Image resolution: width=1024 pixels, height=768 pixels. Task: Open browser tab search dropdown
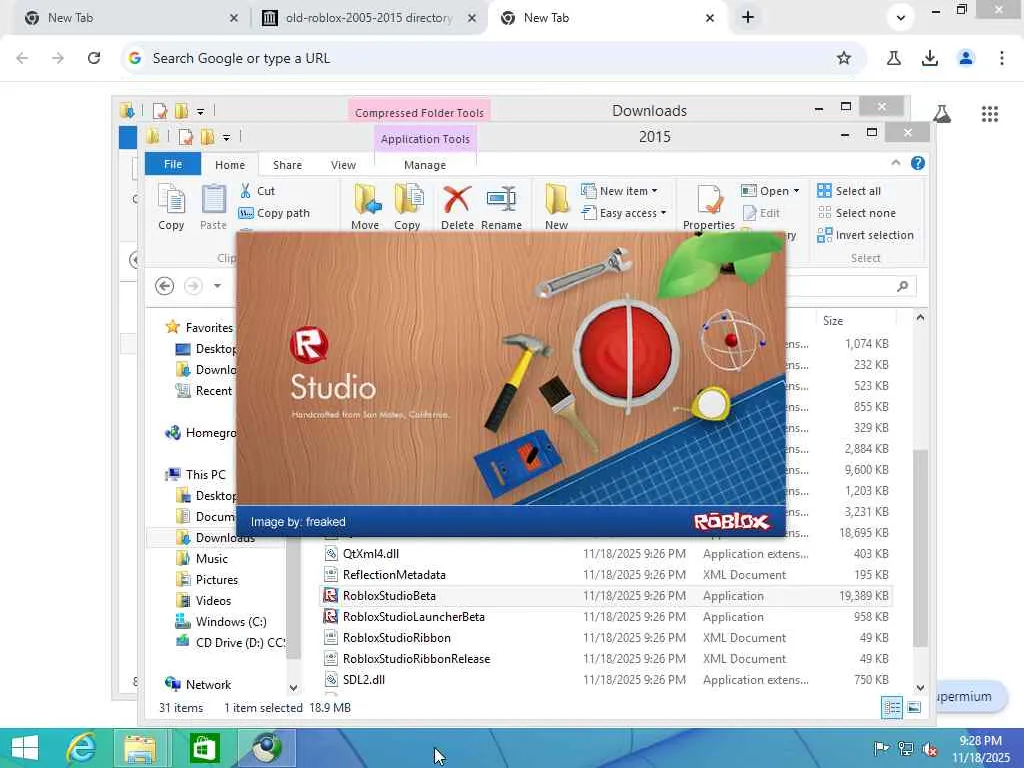(x=901, y=18)
